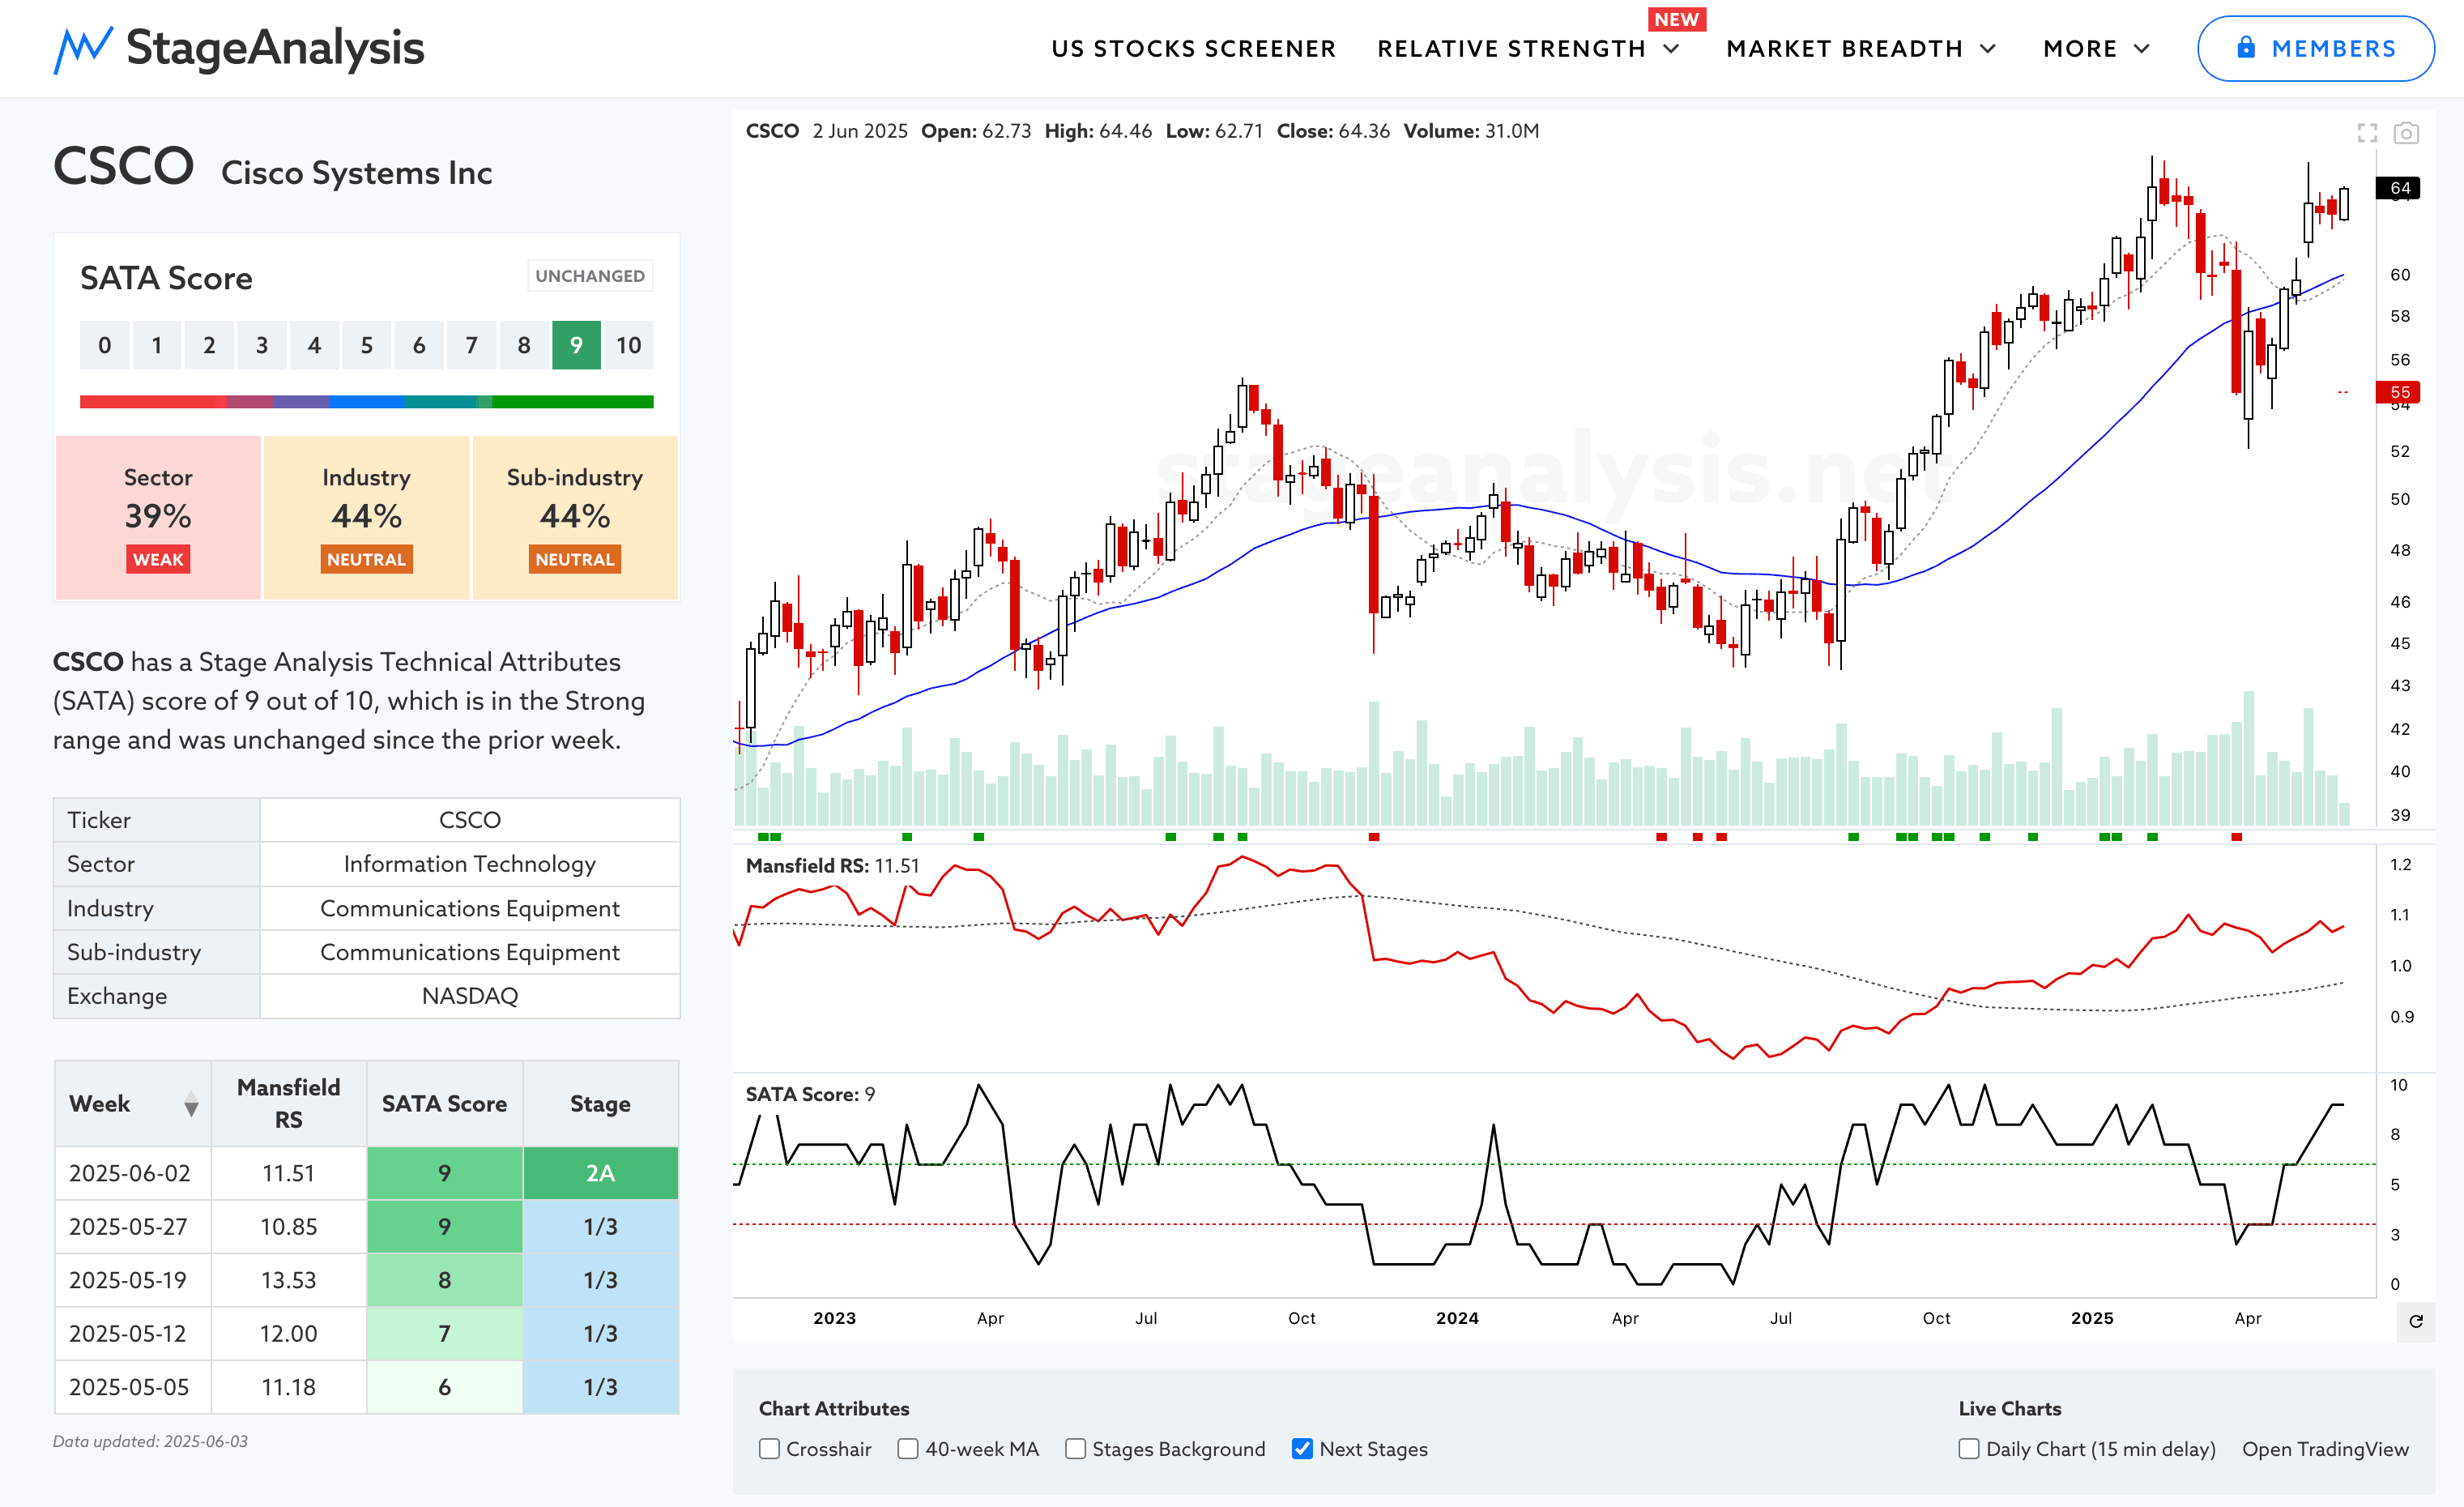This screenshot has height=1507, width=2464.
Task: Expand Relative Strength chevron
Action: click(1671, 49)
